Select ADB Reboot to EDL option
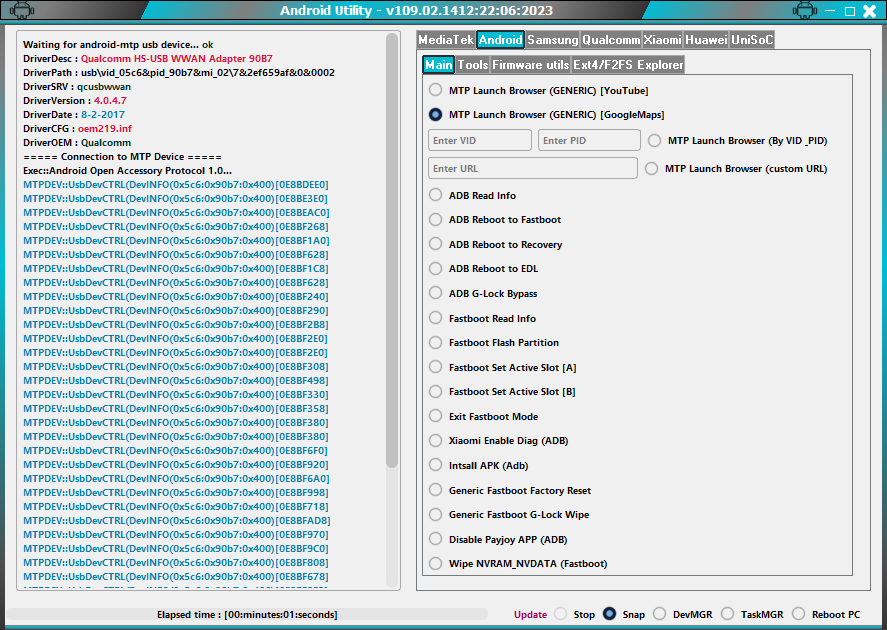Screen dimensions: 887x630 [436, 269]
